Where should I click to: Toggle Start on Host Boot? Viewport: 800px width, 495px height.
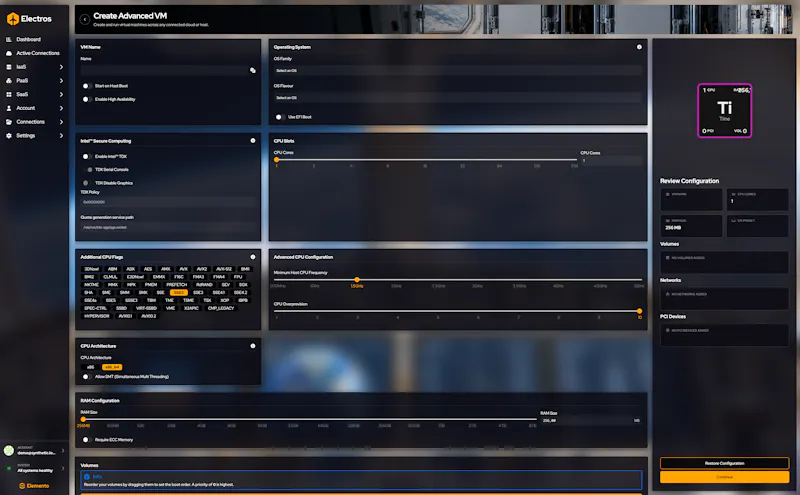86,86
